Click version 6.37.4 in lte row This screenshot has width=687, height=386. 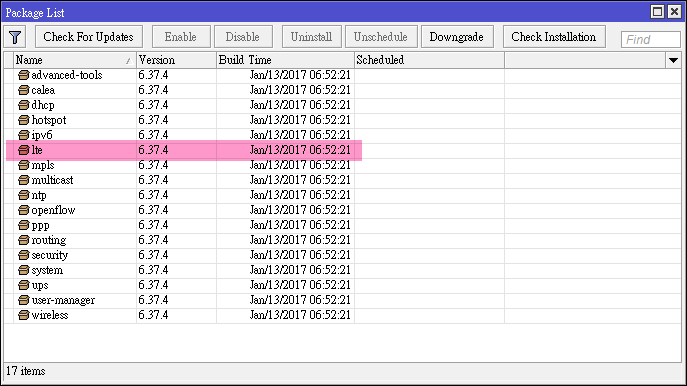tap(153, 150)
